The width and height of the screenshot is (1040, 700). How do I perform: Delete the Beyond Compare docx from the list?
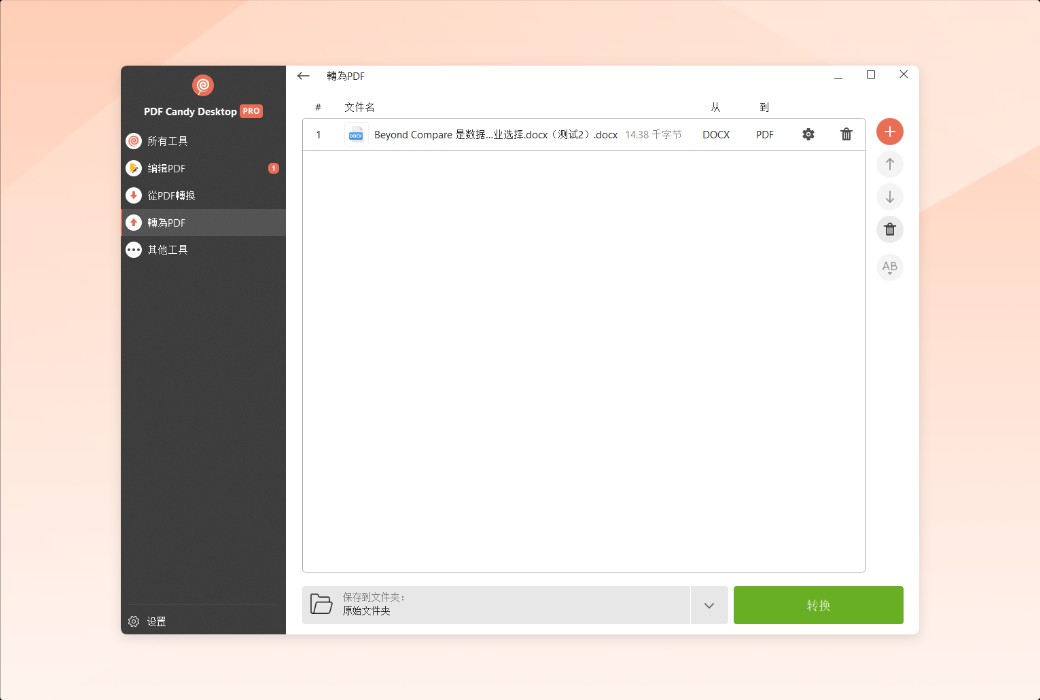846,134
